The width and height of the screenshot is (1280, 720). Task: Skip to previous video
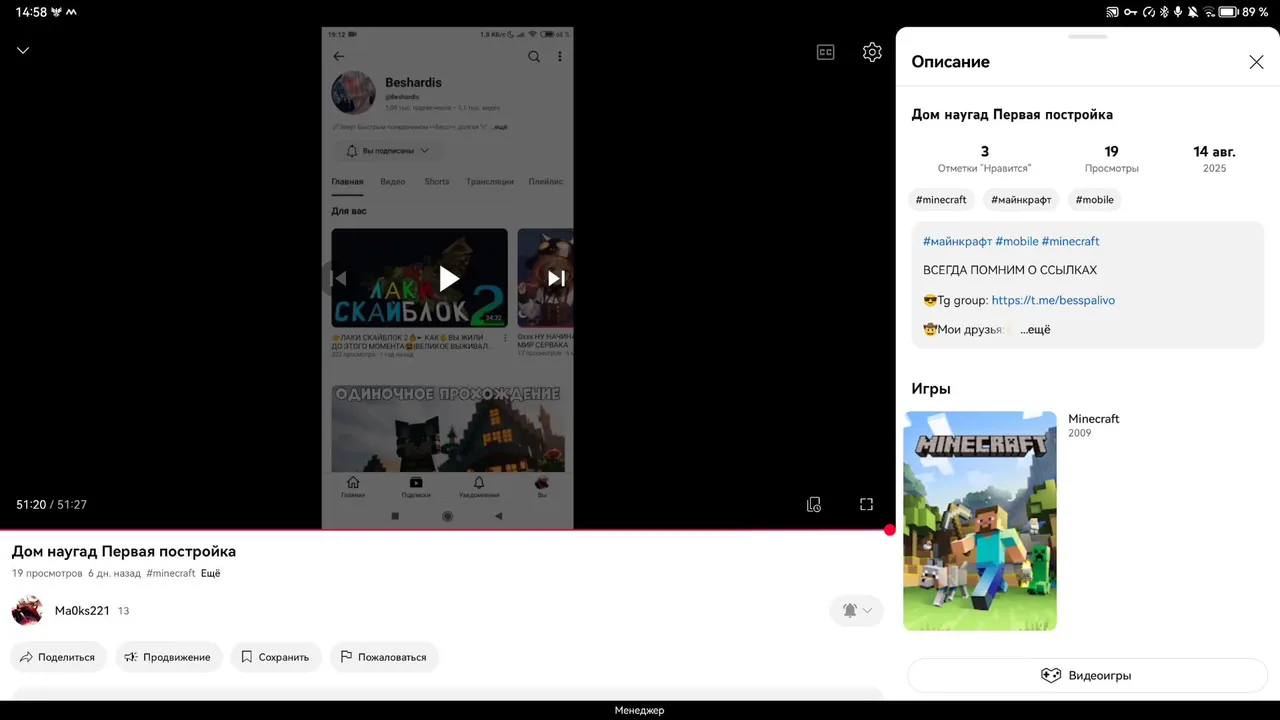tap(339, 278)
